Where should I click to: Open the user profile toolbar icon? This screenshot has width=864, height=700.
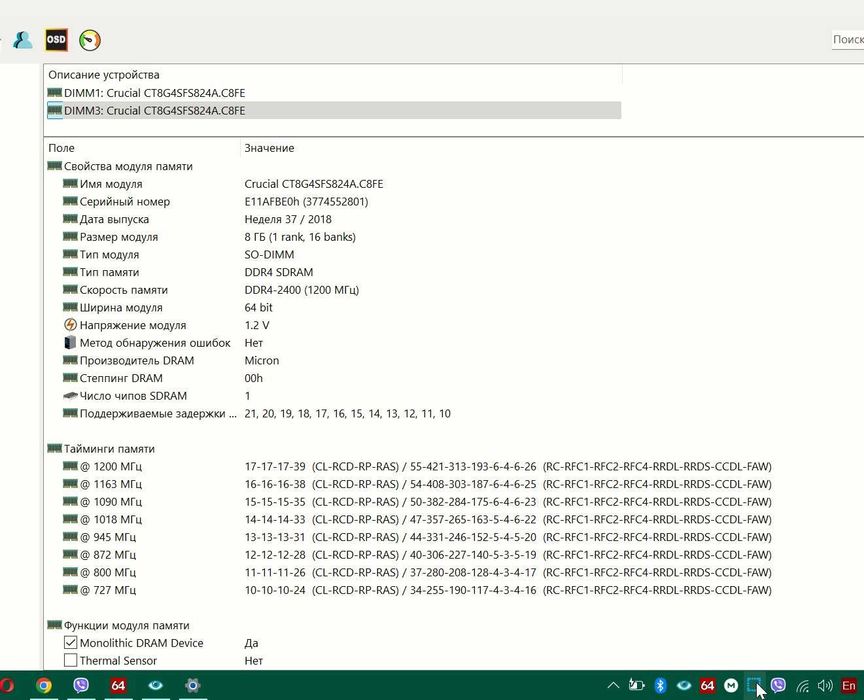click(x=23, y=40)
